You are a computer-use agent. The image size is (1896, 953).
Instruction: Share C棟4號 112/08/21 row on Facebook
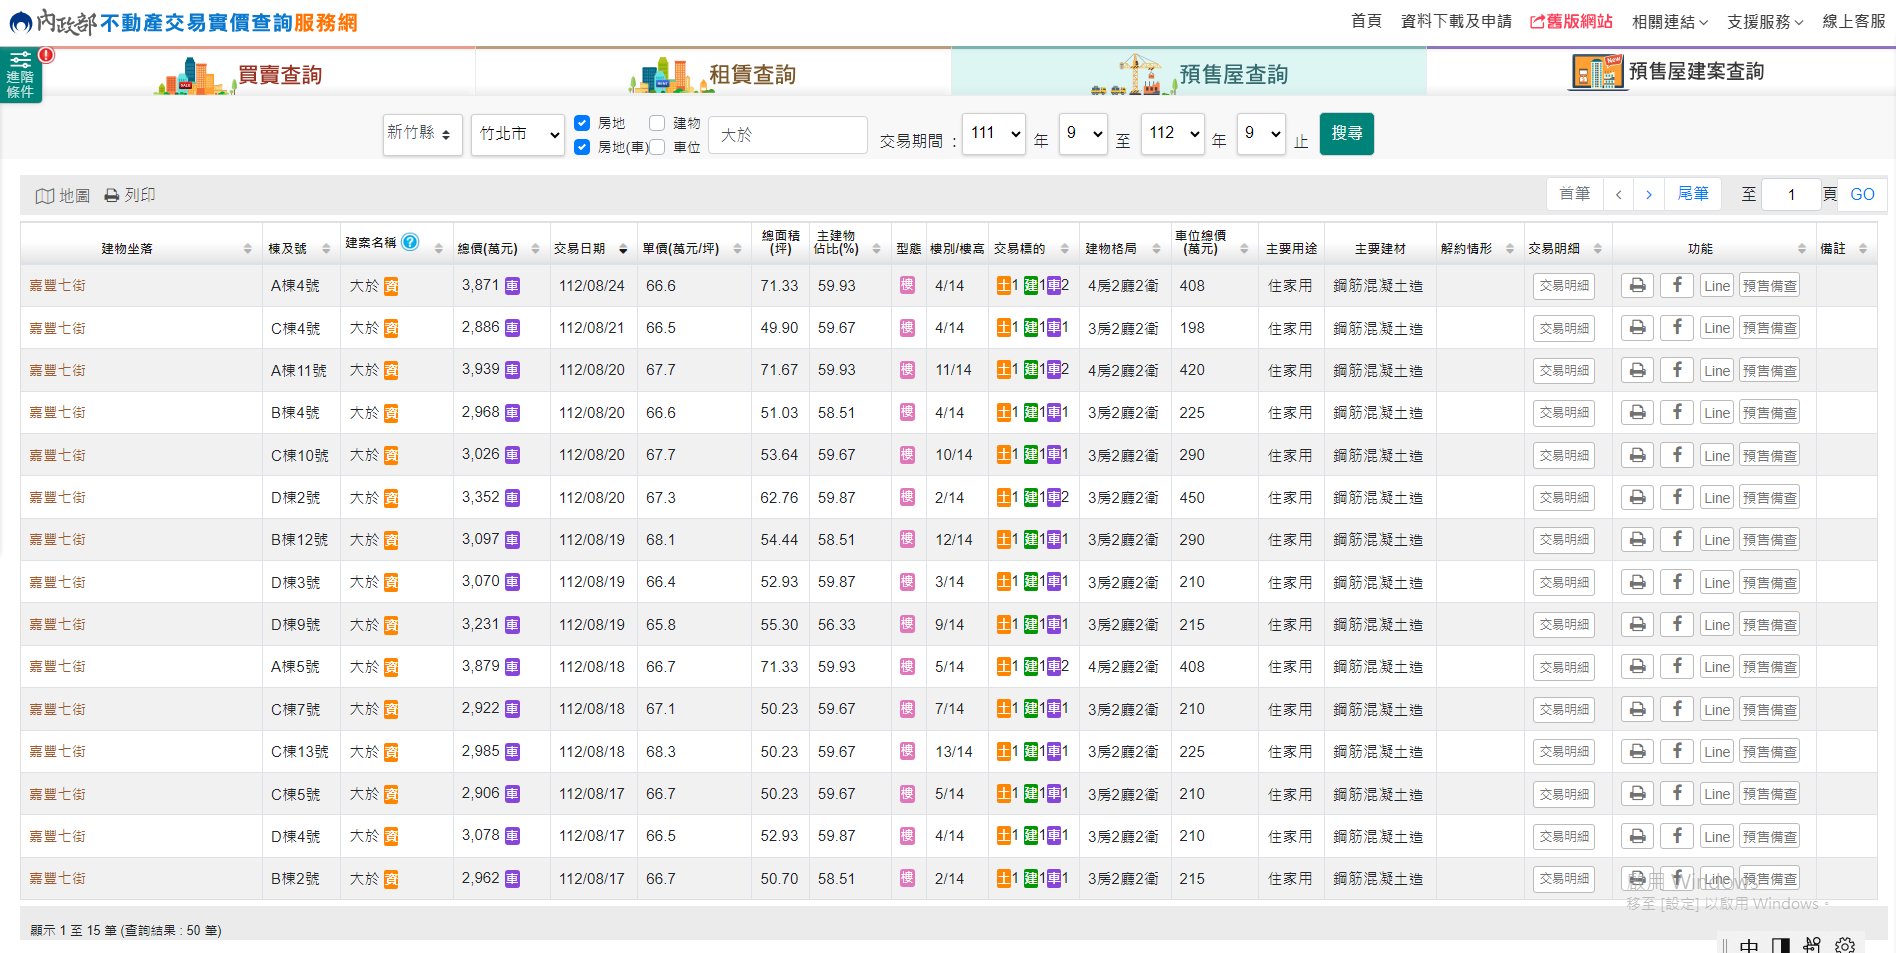[1677, 328]
